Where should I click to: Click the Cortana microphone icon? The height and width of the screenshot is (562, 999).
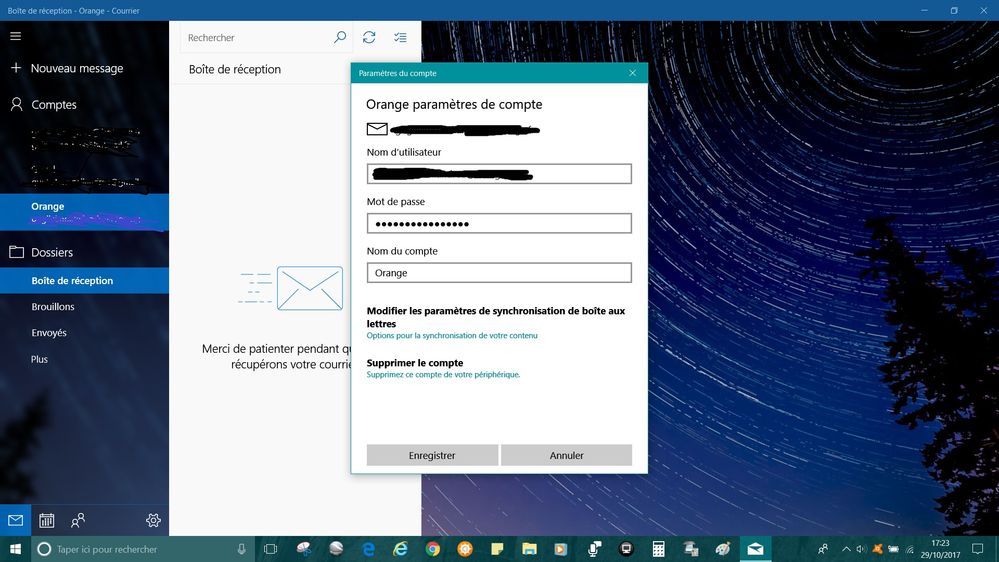click(x=241, y=549)
